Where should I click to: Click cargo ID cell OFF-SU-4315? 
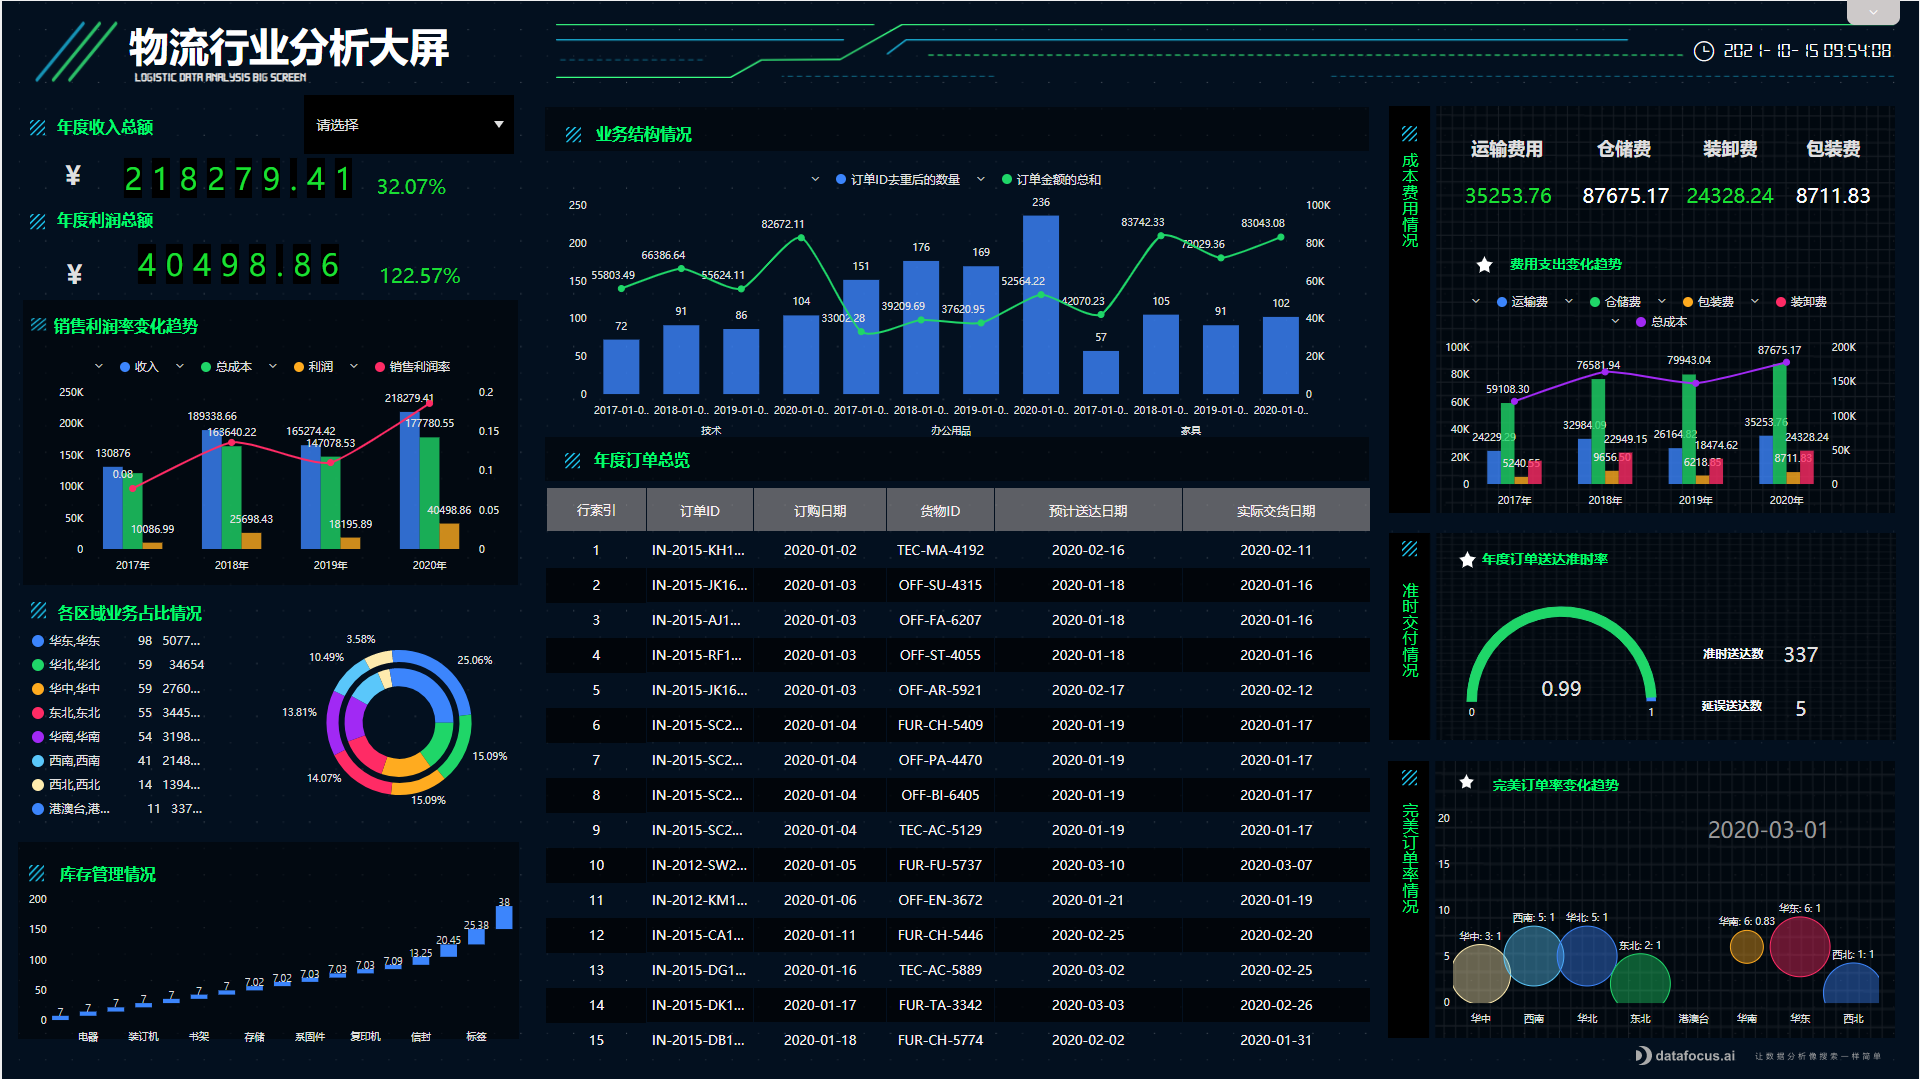point(940,585)
